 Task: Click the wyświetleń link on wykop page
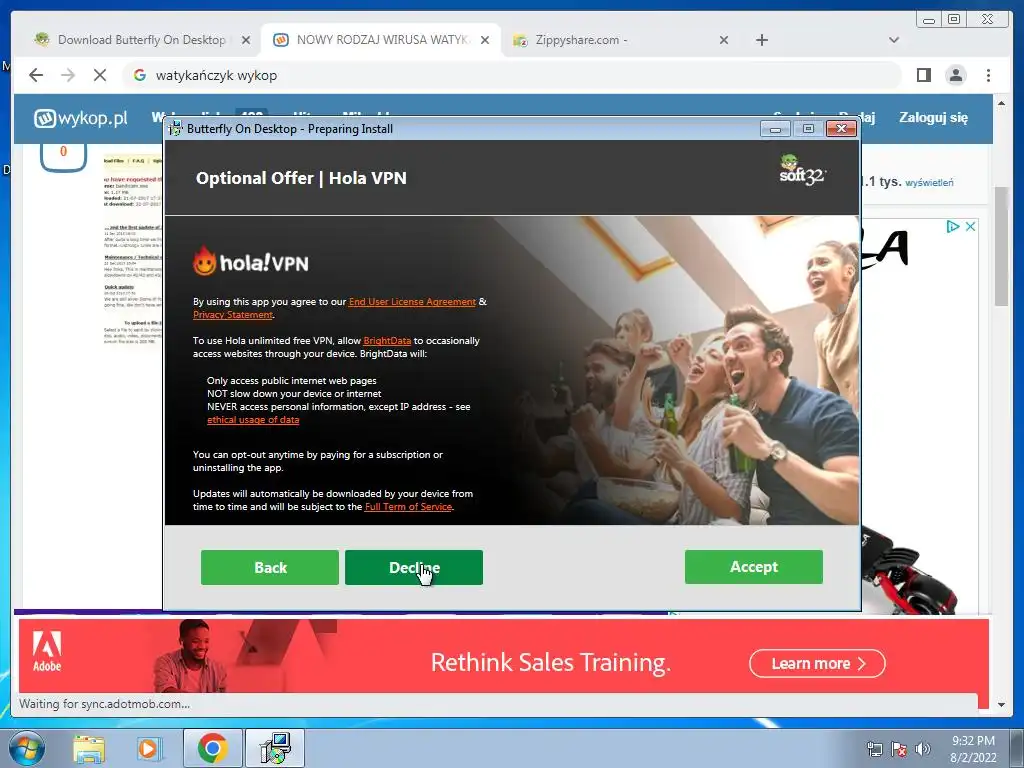[929, 183]
